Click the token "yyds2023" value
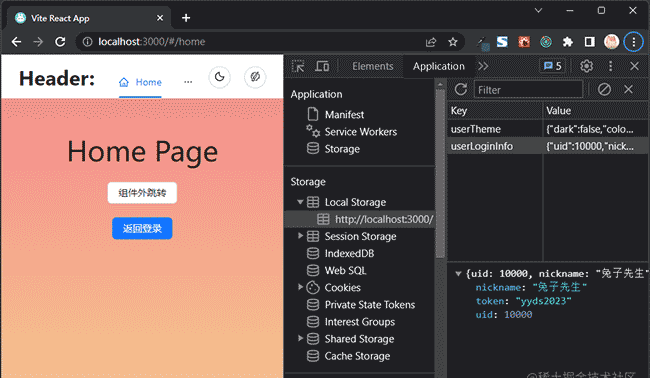This screenshot has height=378, width=650. (543, 301)
